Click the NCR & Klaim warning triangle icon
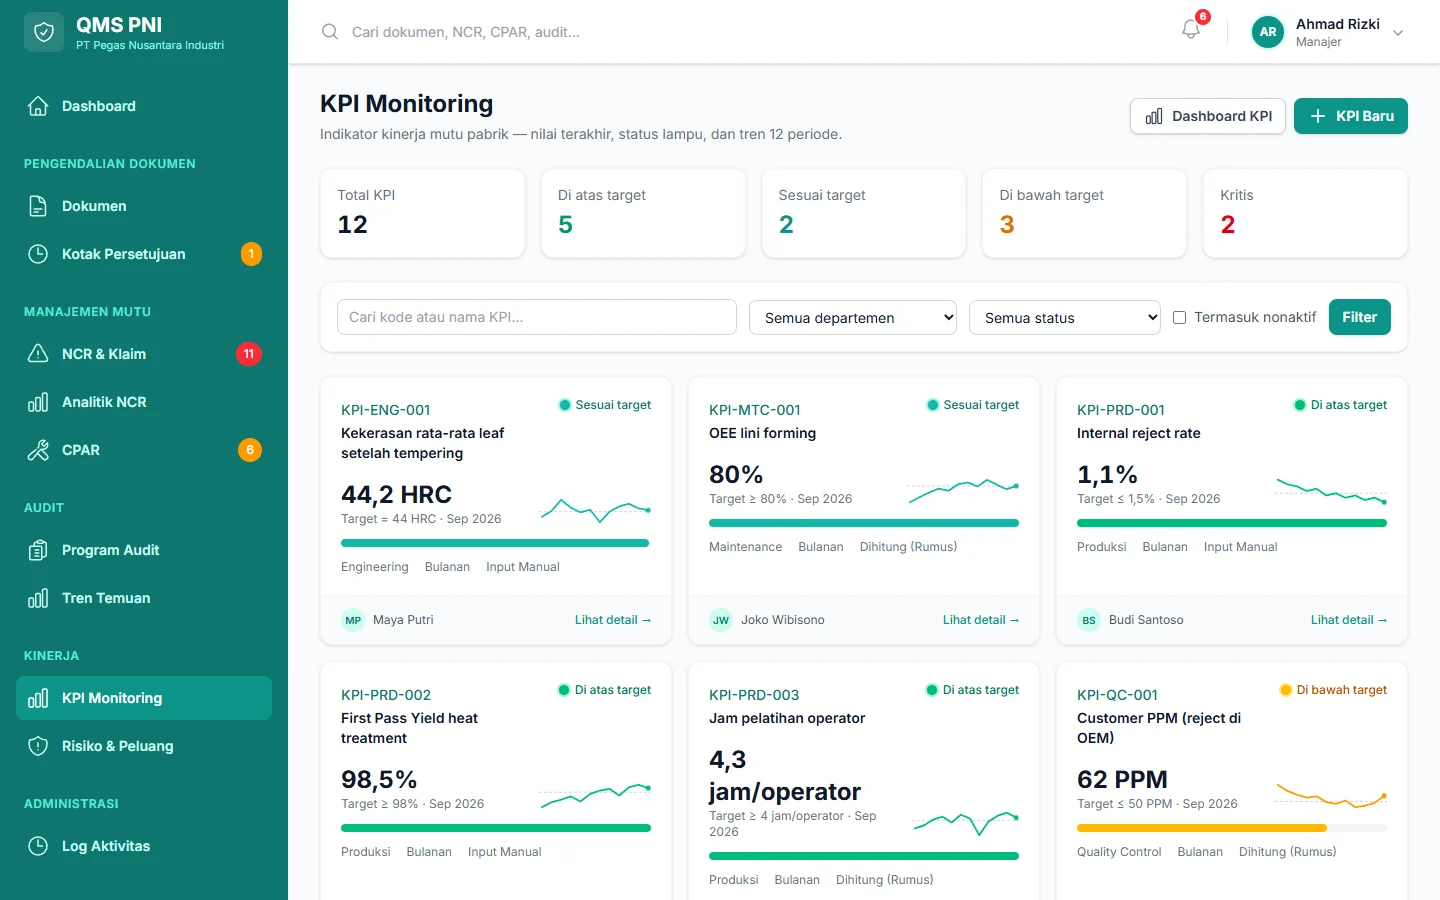Screen dimensions: 1440x900 click(x=38, y=354)
